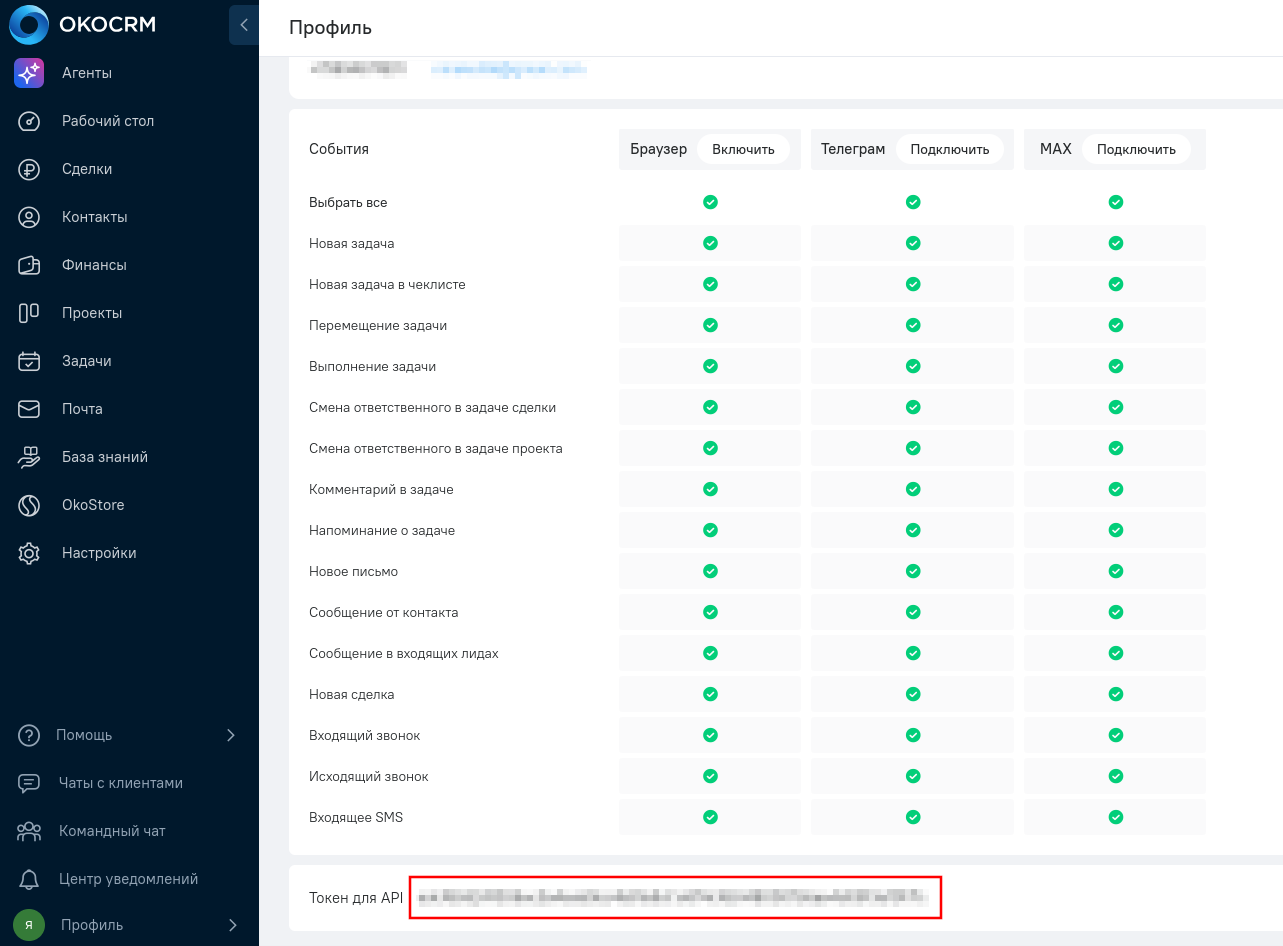Open Сделки via the ruble icon

point(29,169)
